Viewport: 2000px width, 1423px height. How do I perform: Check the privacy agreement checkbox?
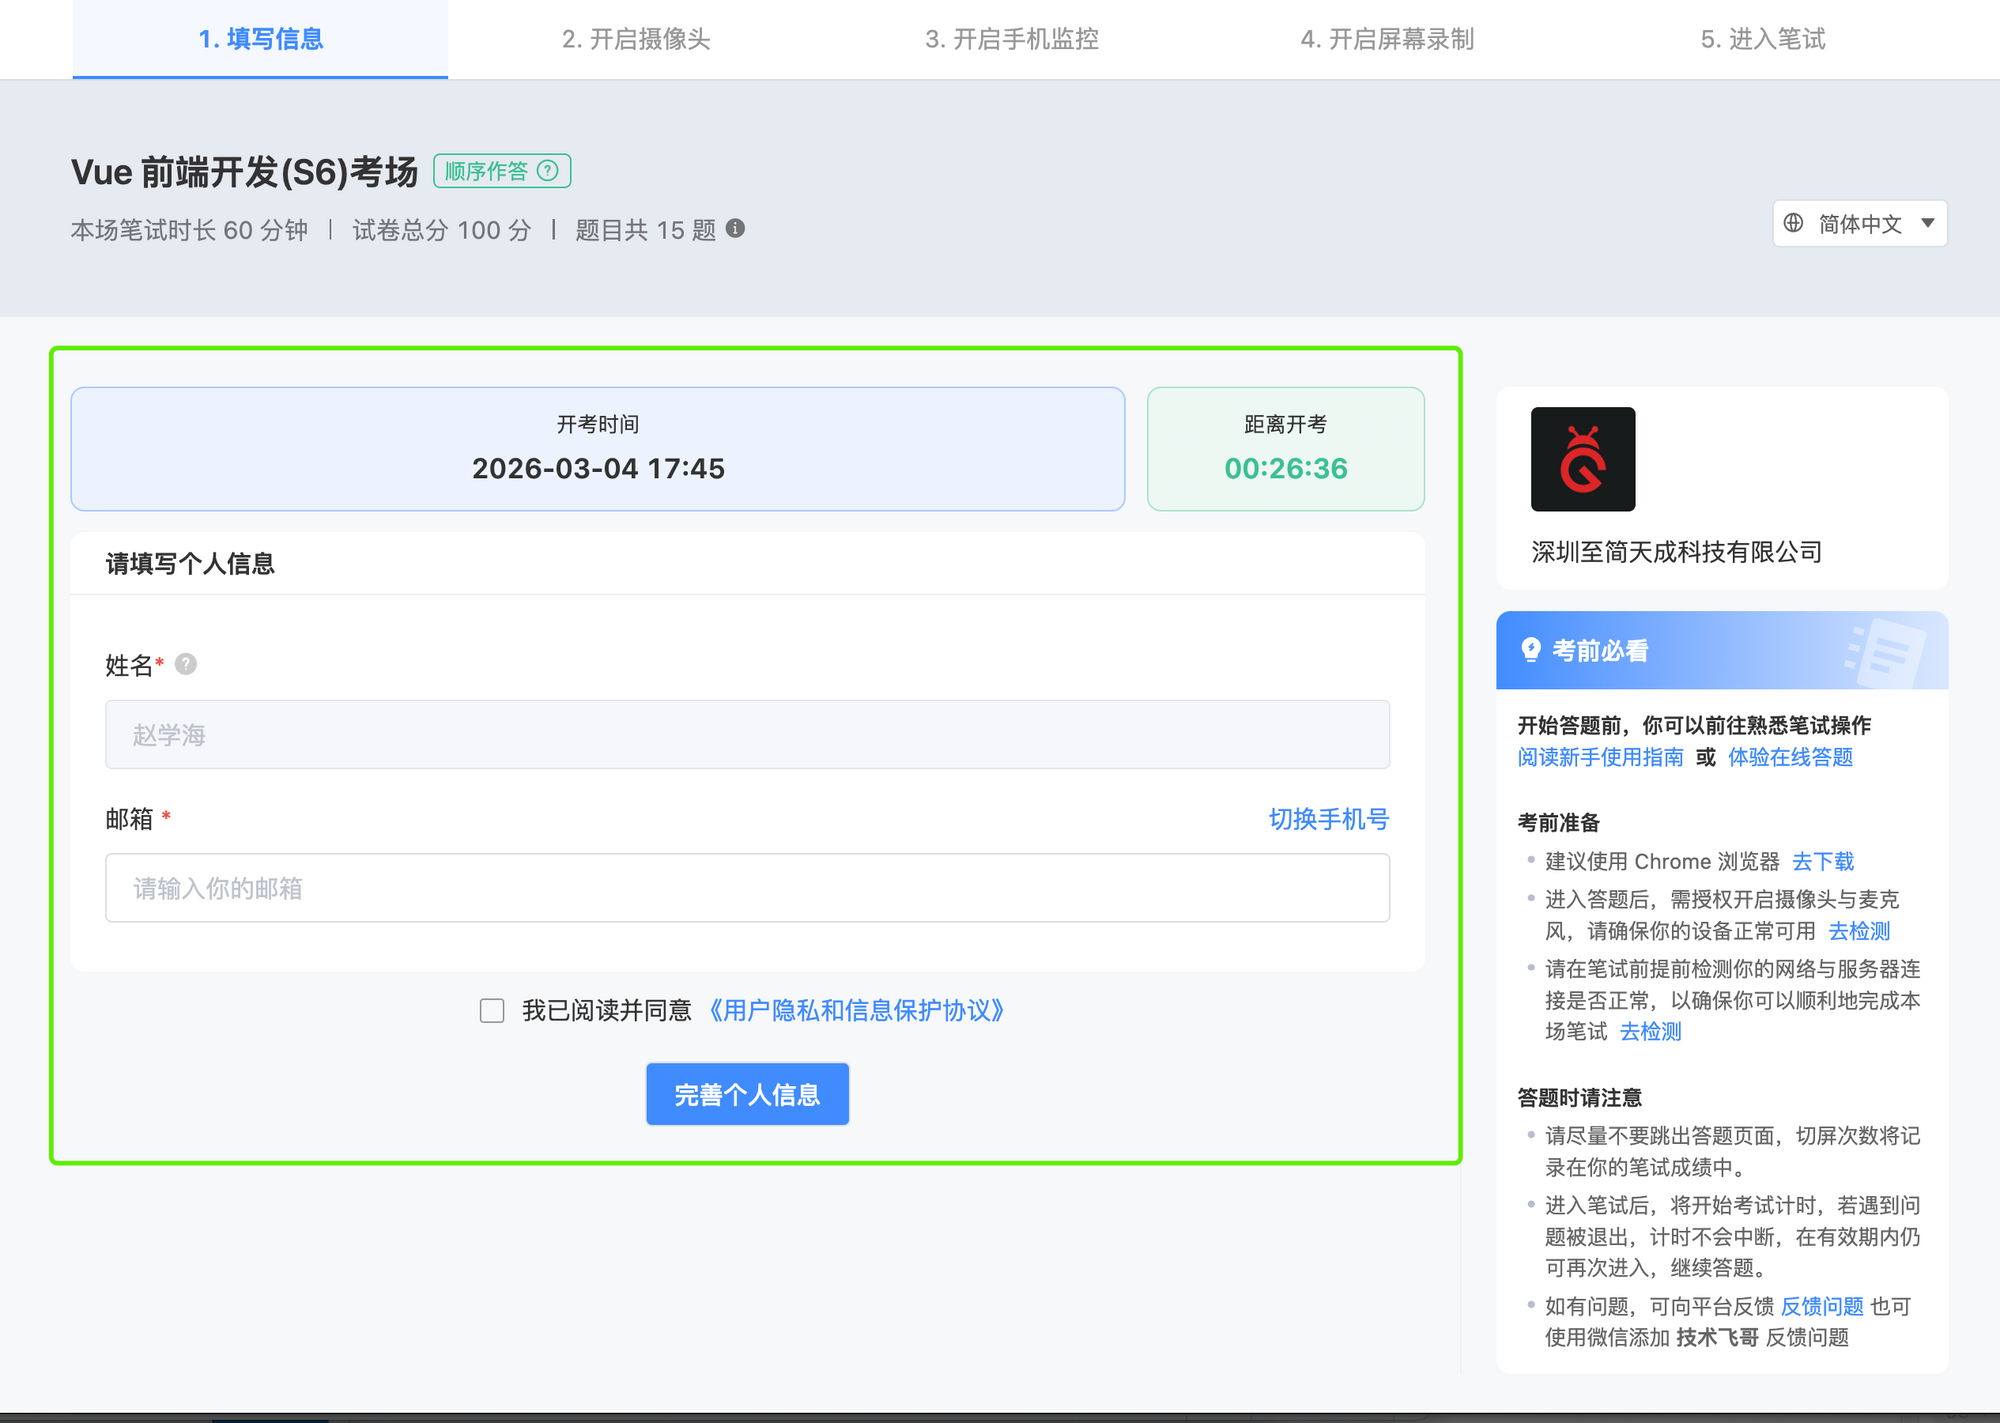tap(492, 1011)
